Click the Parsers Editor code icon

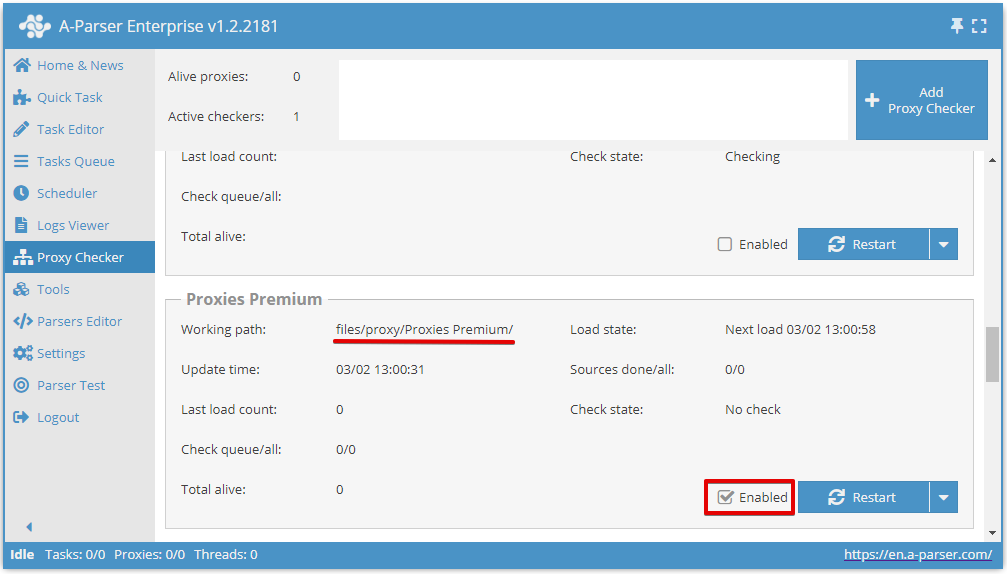click(x=21, y=321)
